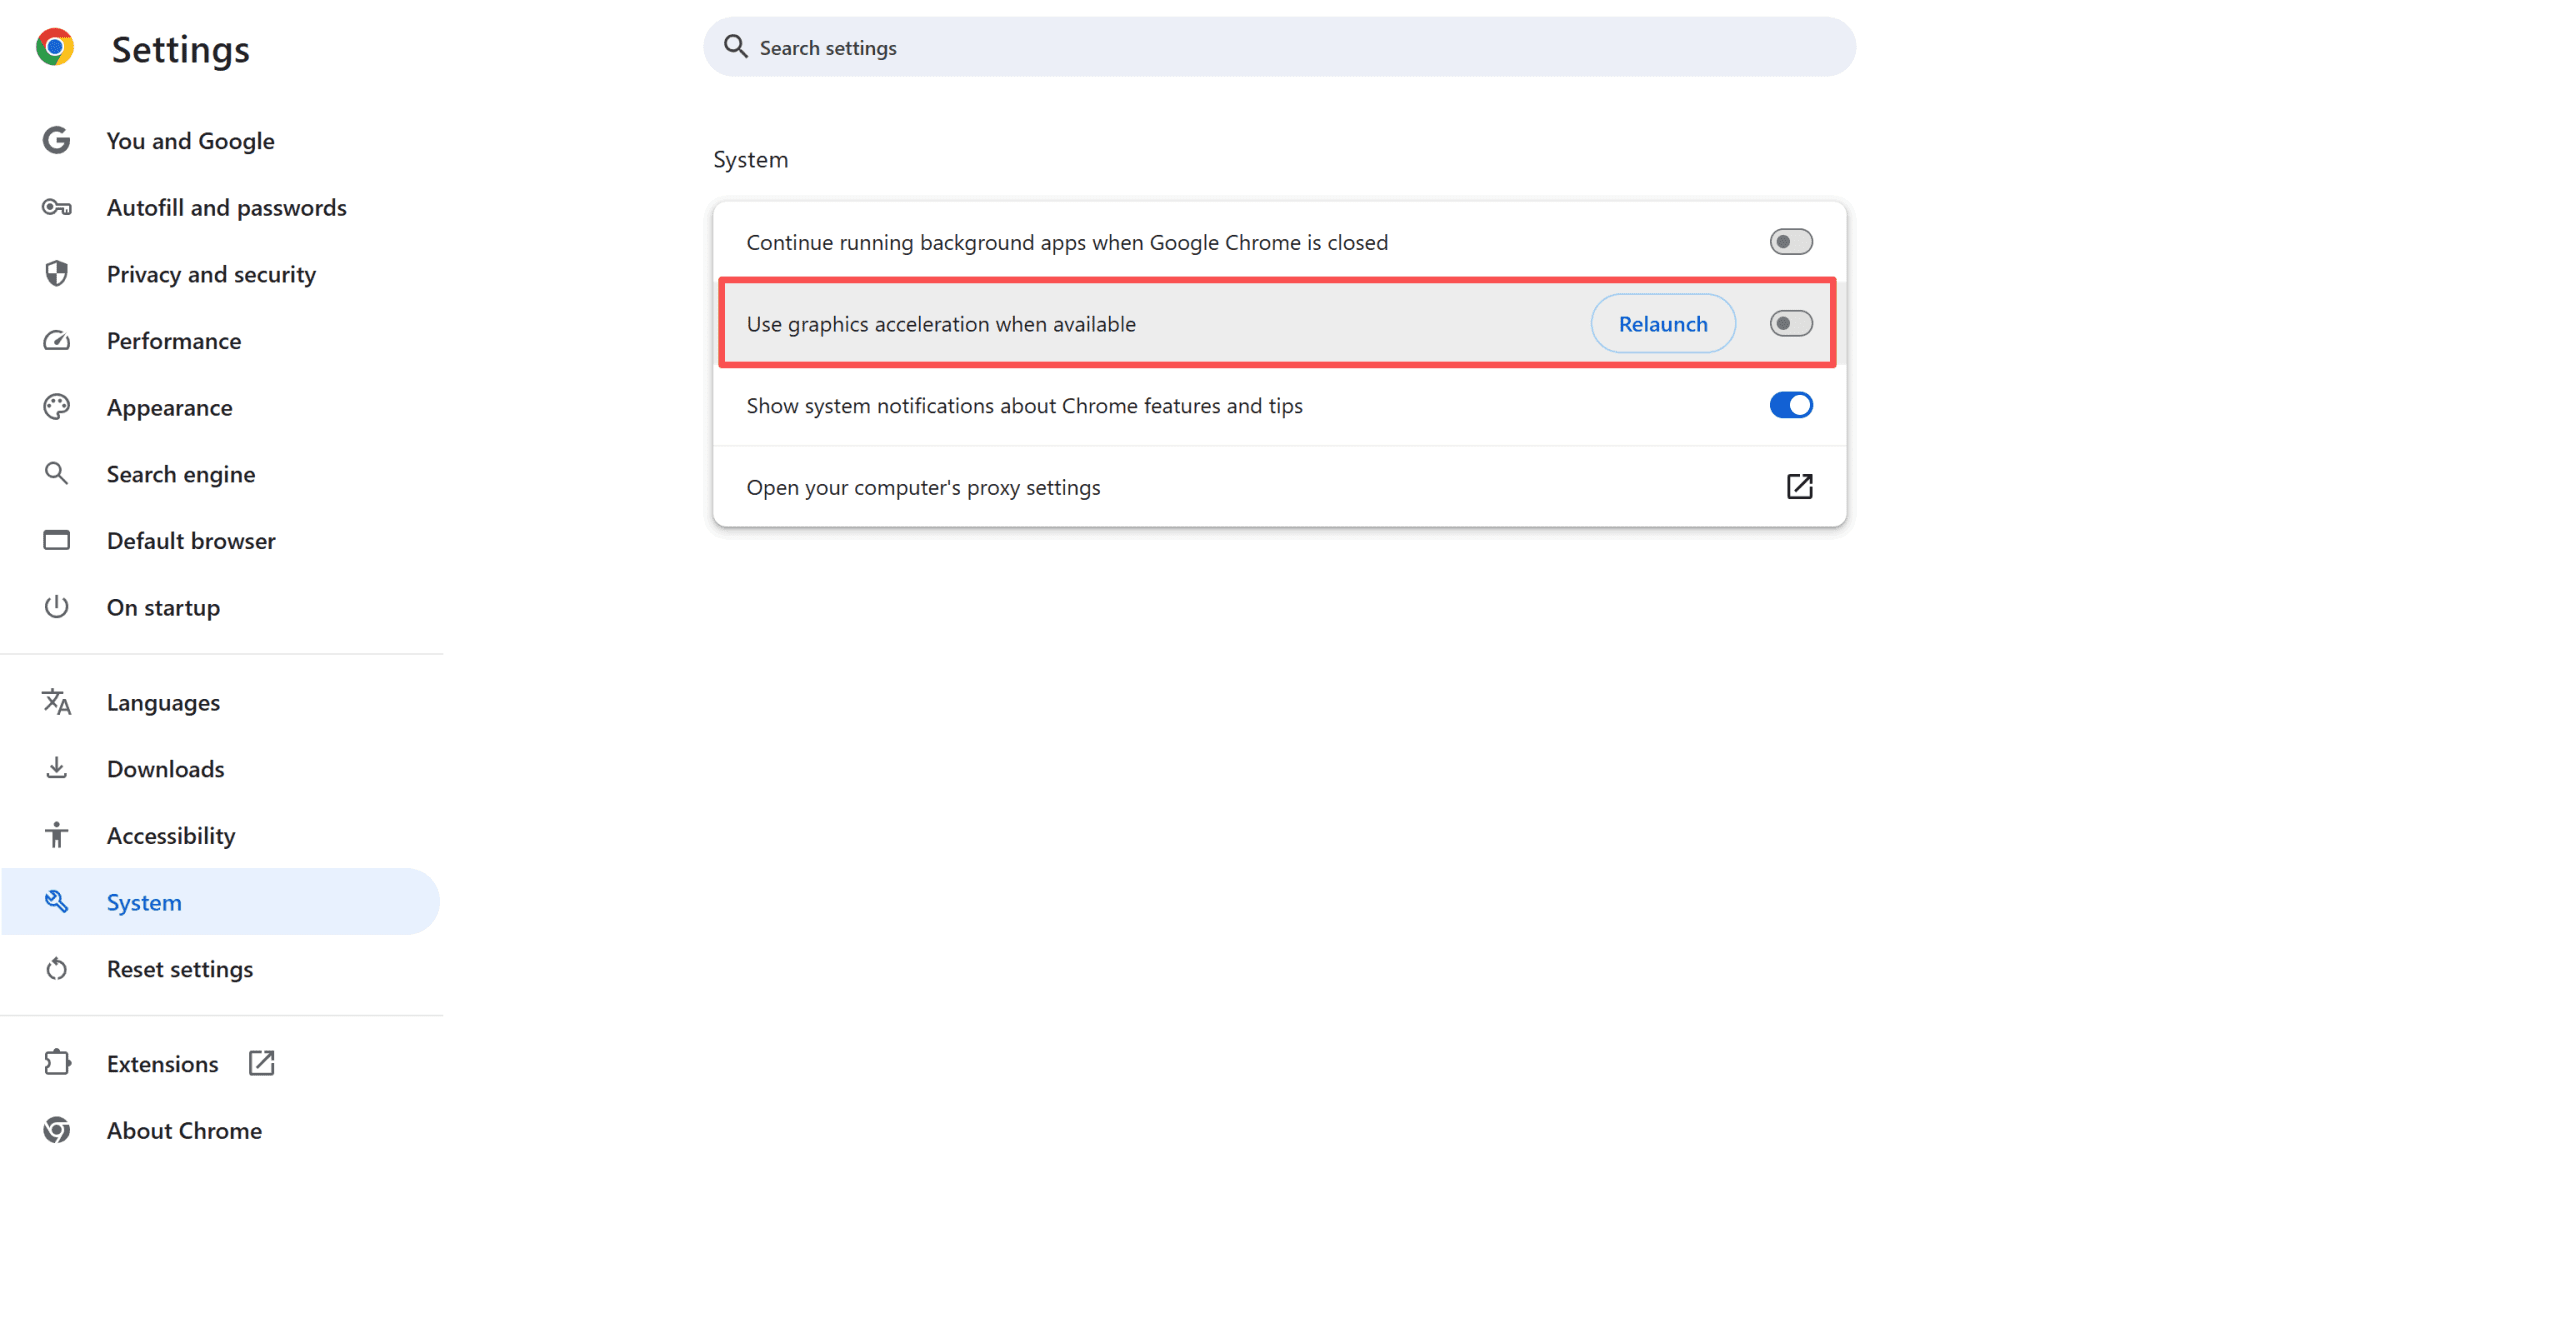Open proxy settings external link icon
The width and height of the screenshot is (2560, 1318).
[1798, 487]
